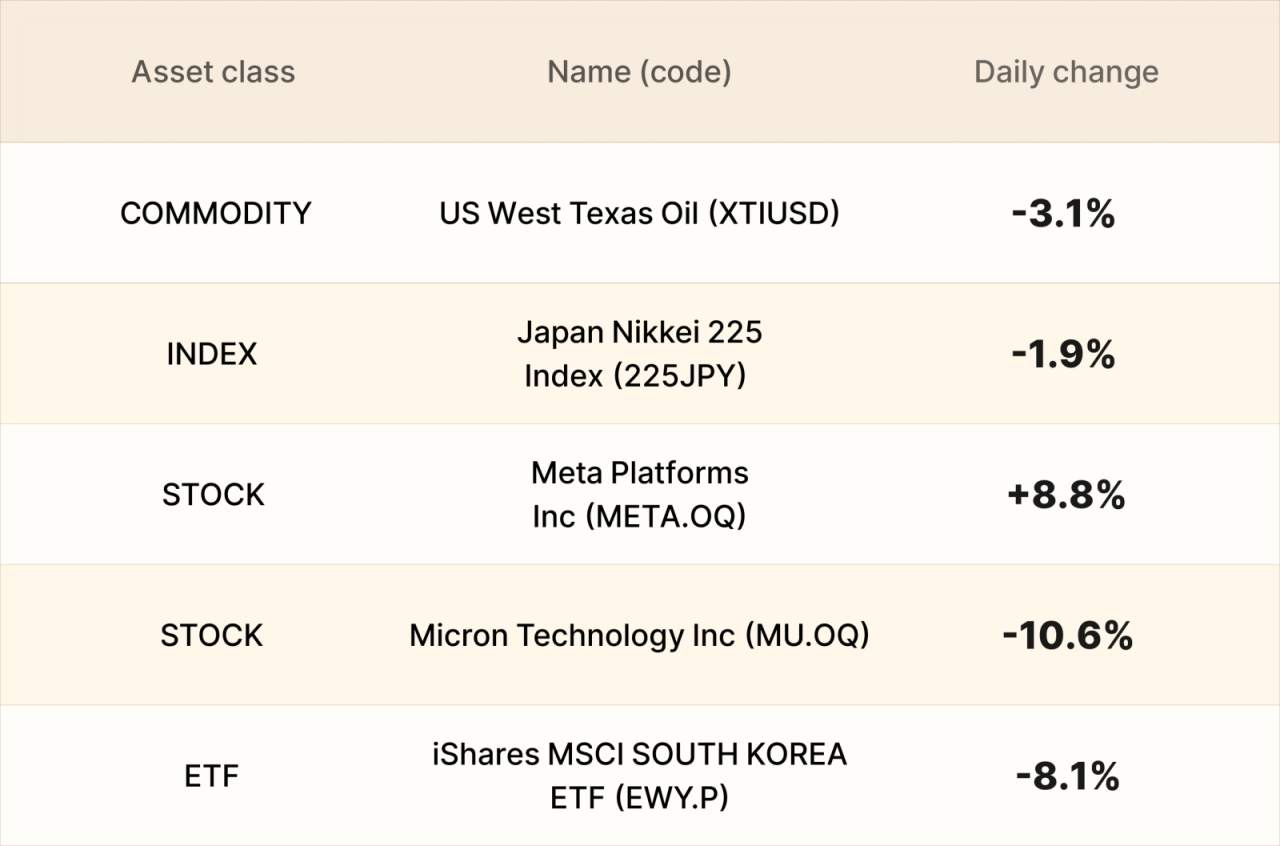Open iShares MSCI SOUTH KOREA ETF (EWY.P)
The height and width of the screenshot is (846, 1280).
[x=639, y=776]
